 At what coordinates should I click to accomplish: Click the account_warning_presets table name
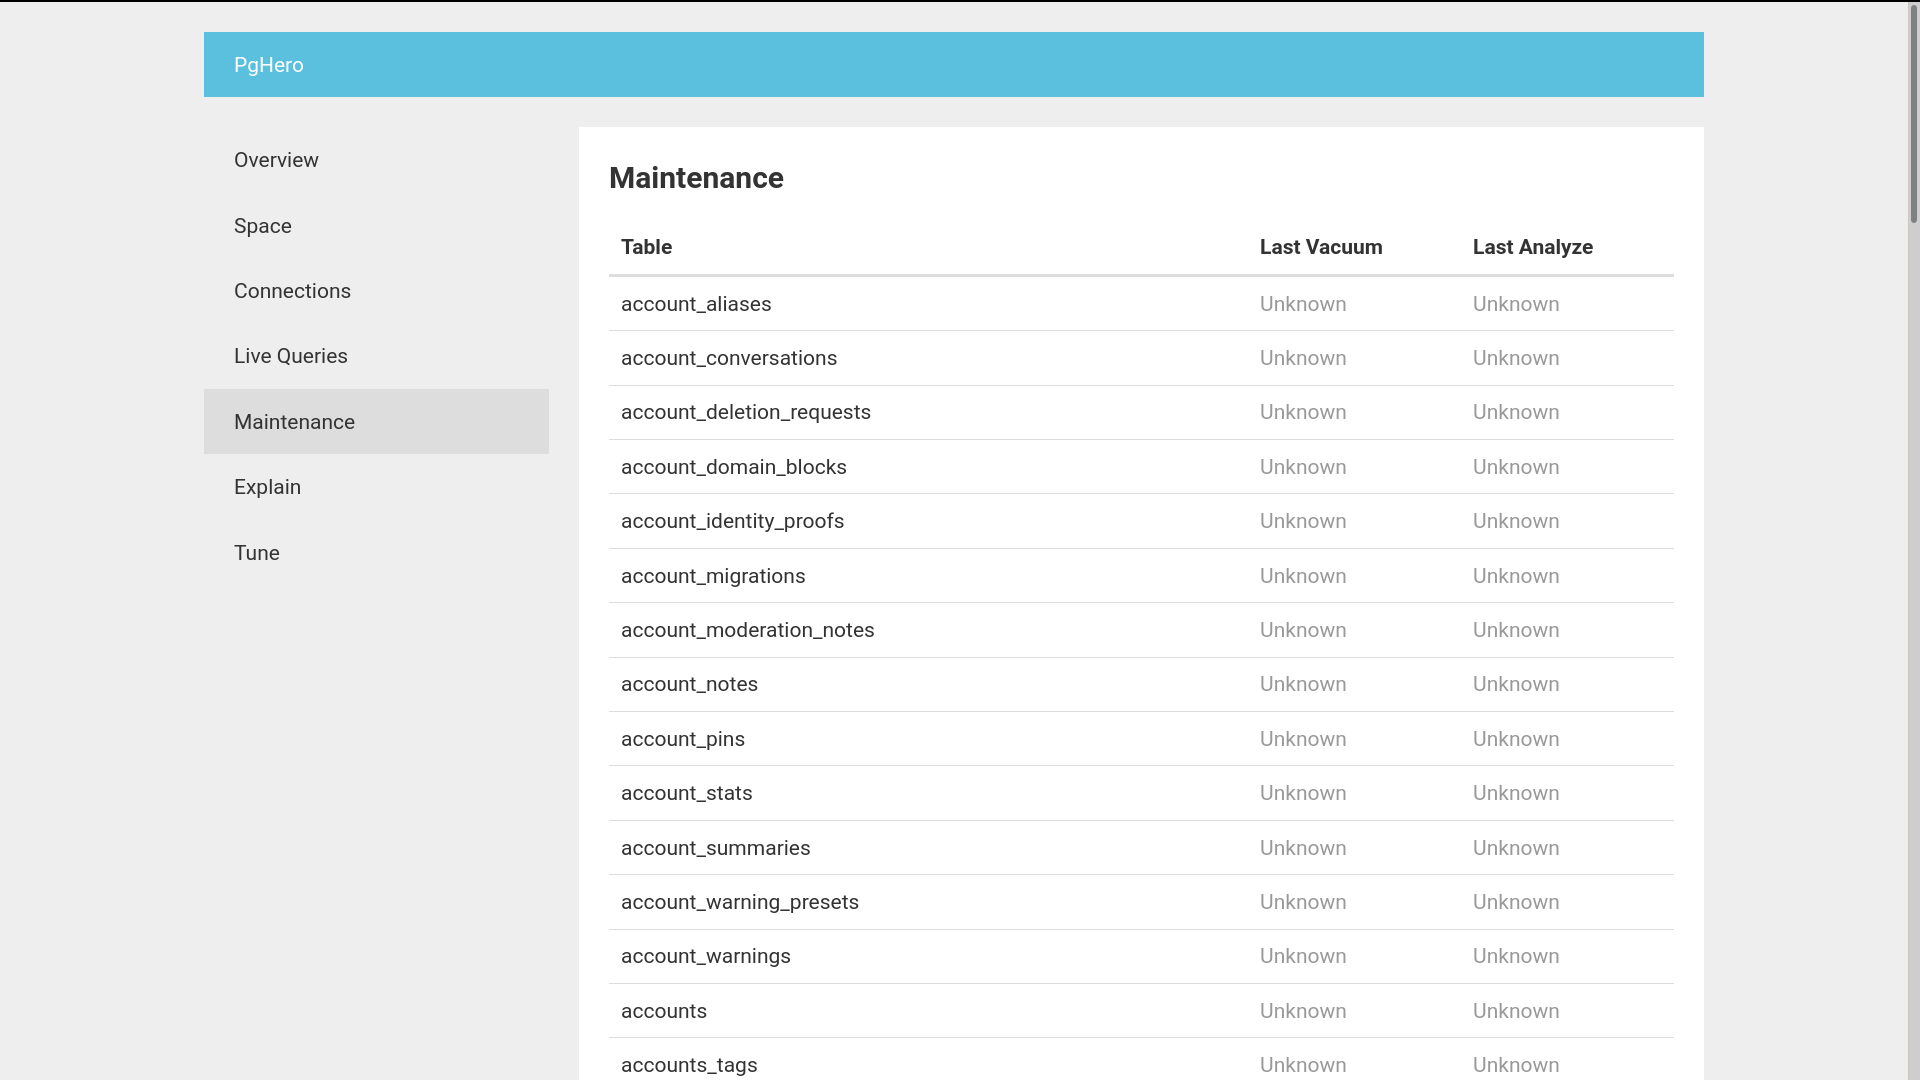point(739,902)
